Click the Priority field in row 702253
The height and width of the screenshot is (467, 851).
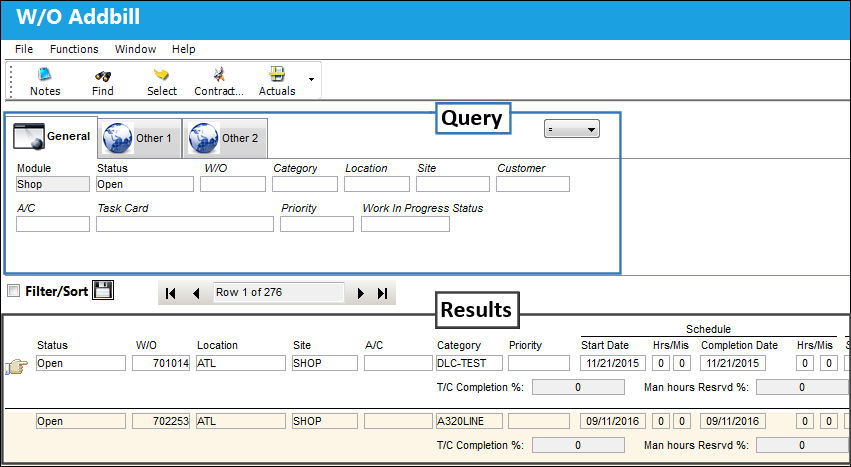tap(539, 421)
